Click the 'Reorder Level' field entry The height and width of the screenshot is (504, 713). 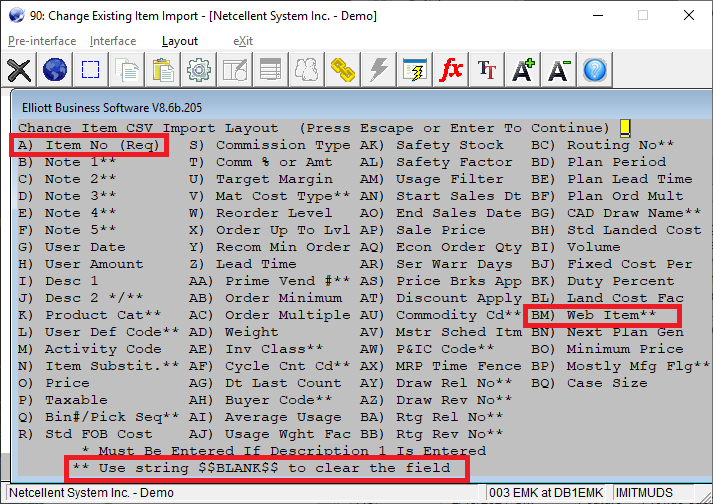click(261, 213)
